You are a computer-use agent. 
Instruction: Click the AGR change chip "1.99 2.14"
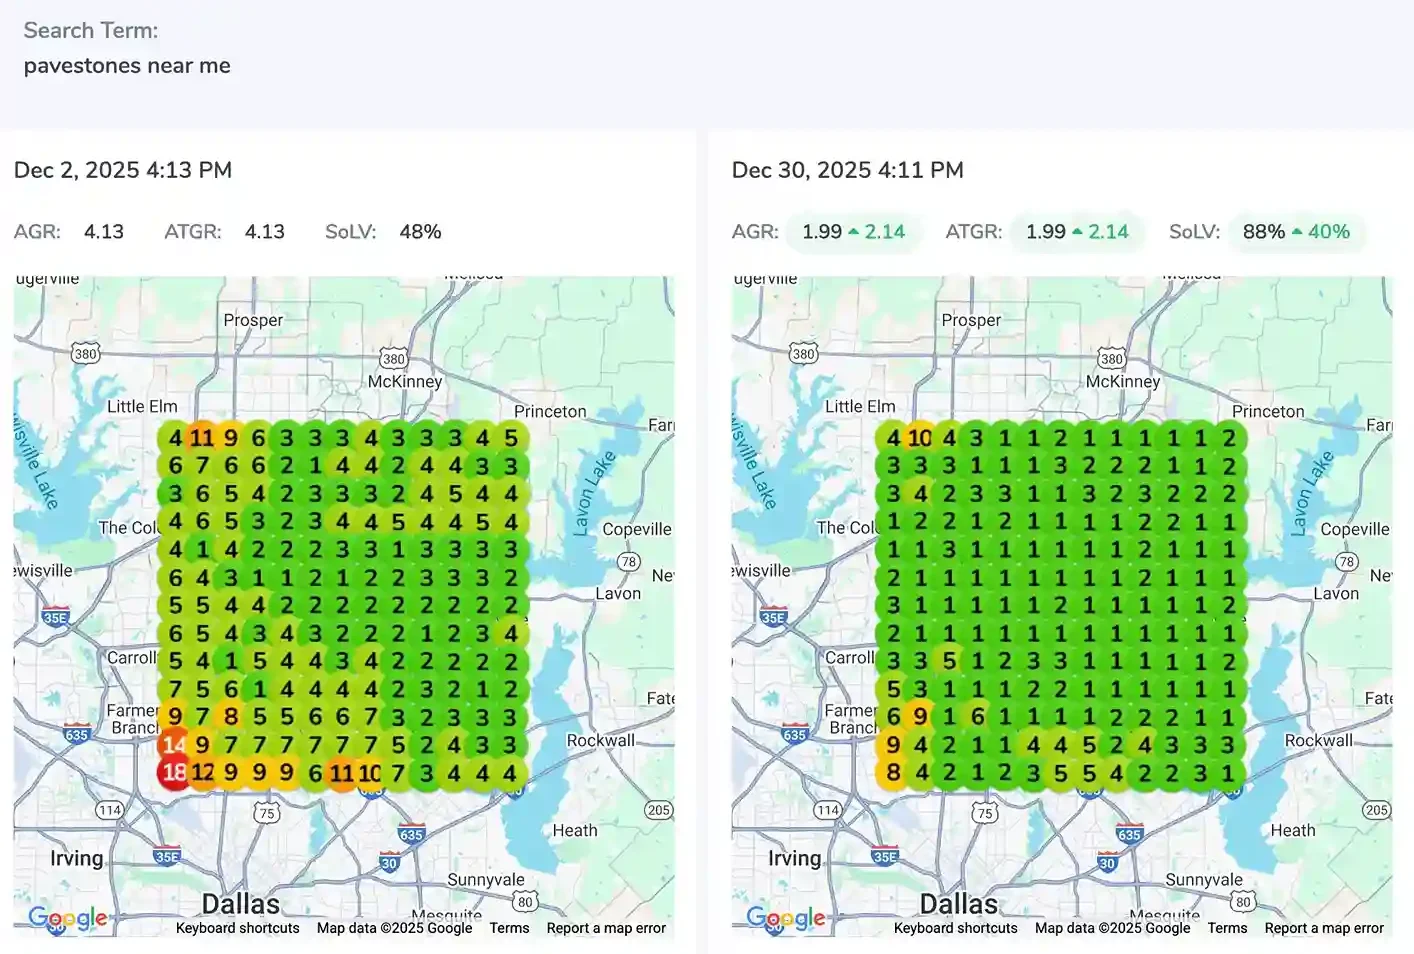click(854, 231)
